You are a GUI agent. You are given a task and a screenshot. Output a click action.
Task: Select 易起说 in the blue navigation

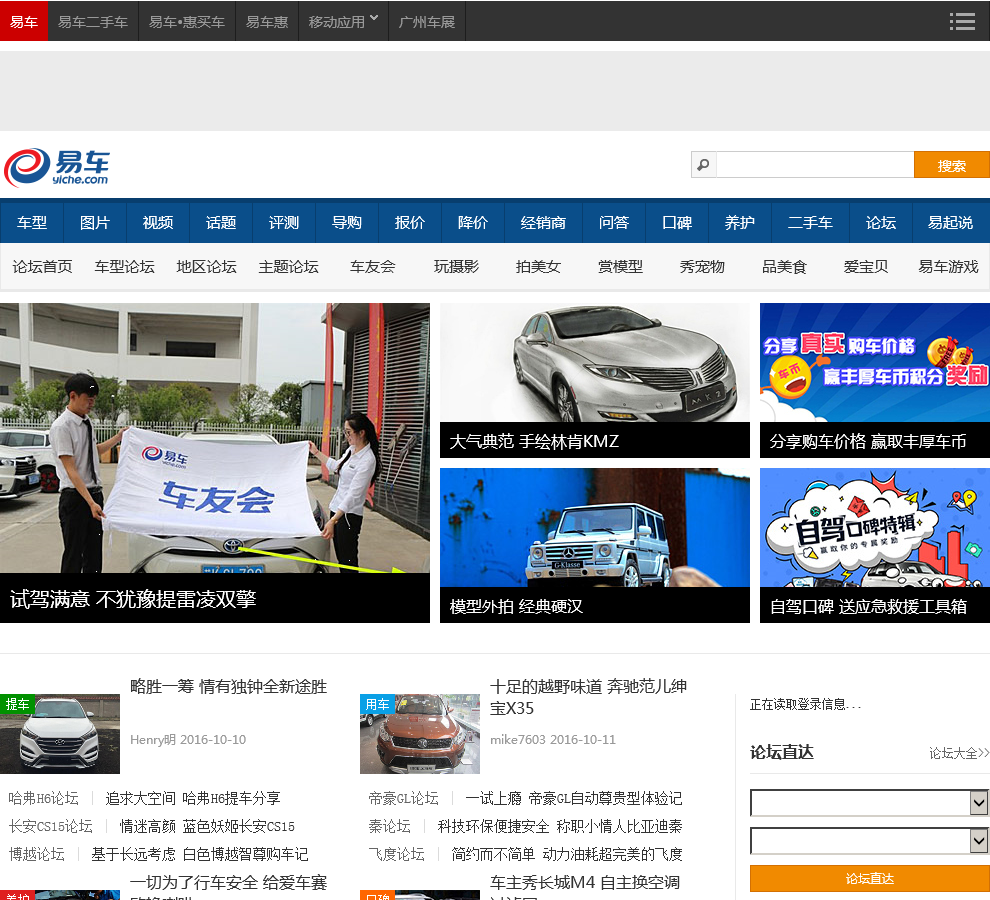(950, 222)
